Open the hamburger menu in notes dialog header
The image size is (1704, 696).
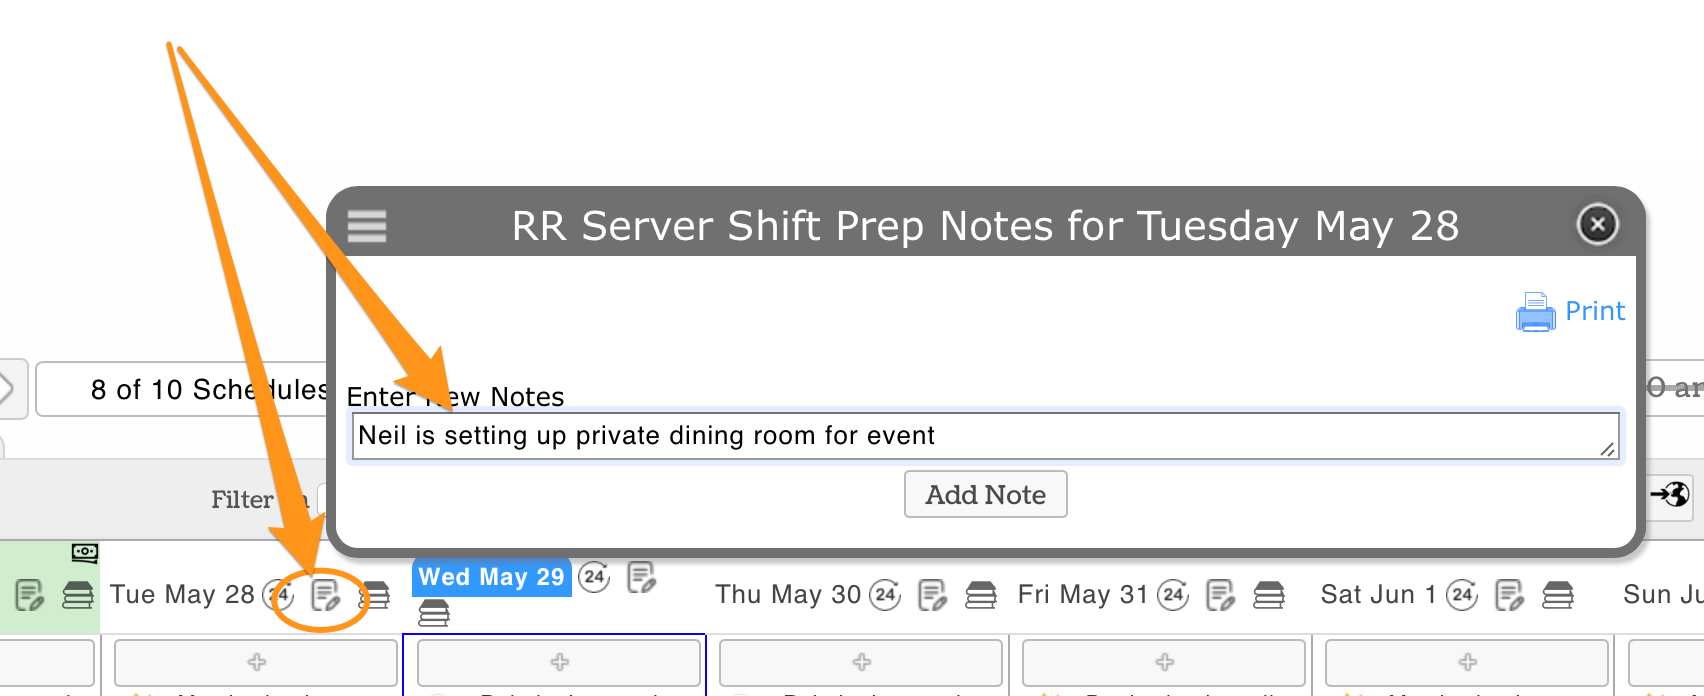coord(367,226)
